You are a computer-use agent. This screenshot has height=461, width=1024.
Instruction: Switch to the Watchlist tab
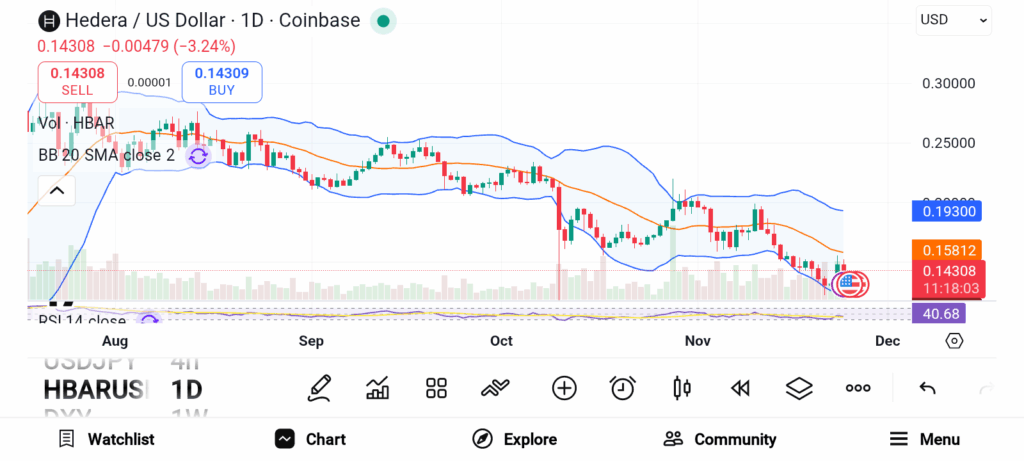pyautogui.click(x=106, y=439)
